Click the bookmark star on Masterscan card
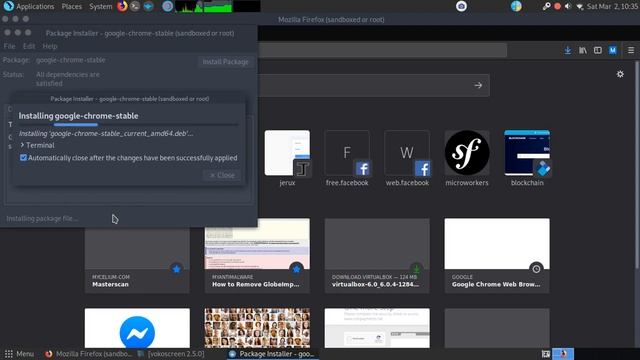640x360 pixels. pos(176,269)
